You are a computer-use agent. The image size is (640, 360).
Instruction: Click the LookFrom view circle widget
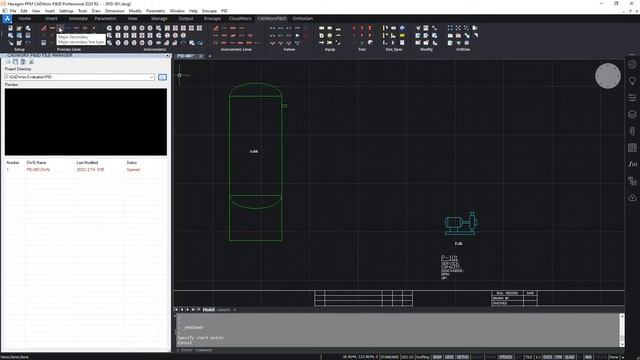(608, 76)
